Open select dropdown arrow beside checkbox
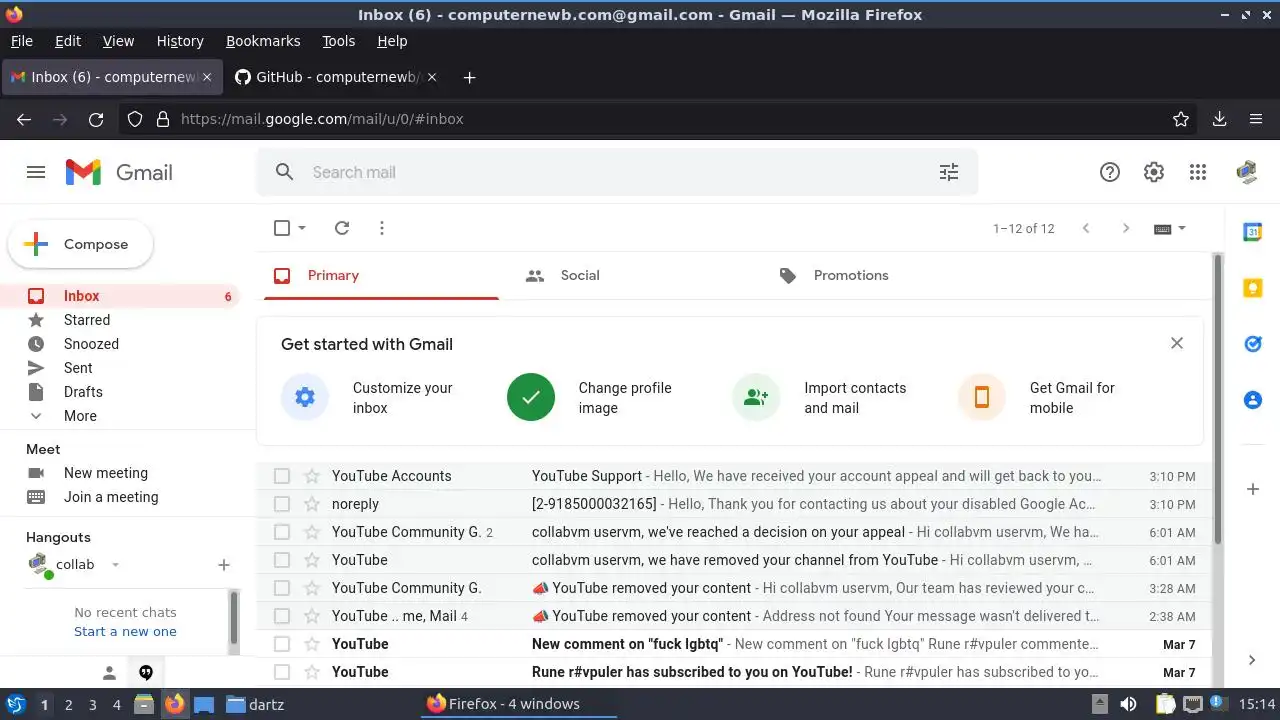This screenshot has width=1280, height=720. pyautogui.click(x=302, y=228)
